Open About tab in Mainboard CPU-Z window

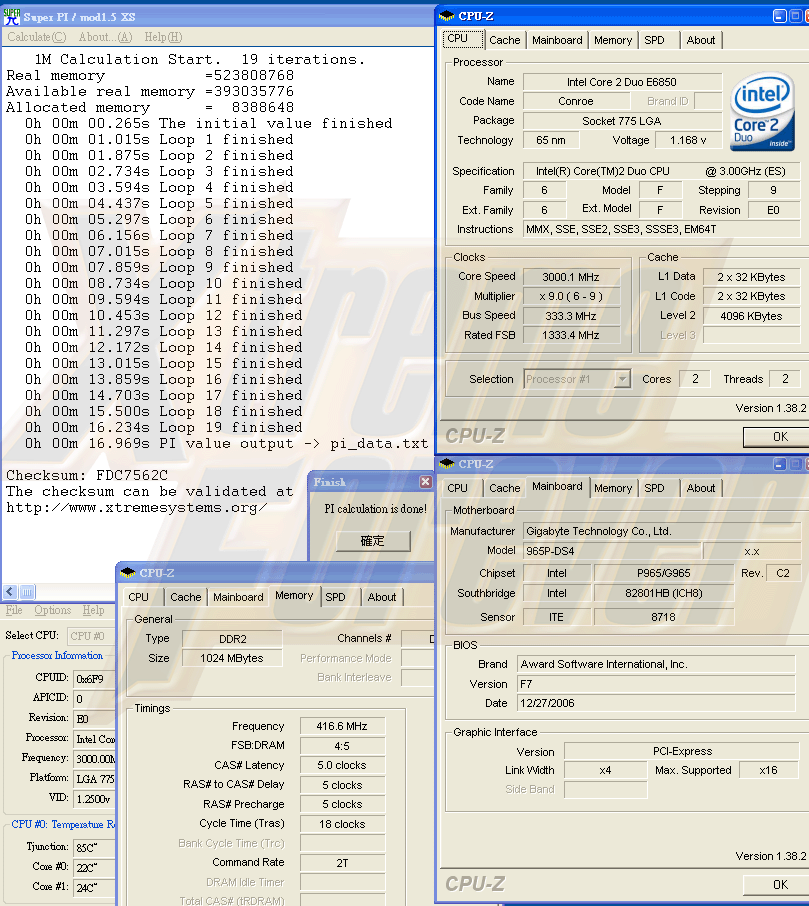pyautogui.click(x=700, y=488)
